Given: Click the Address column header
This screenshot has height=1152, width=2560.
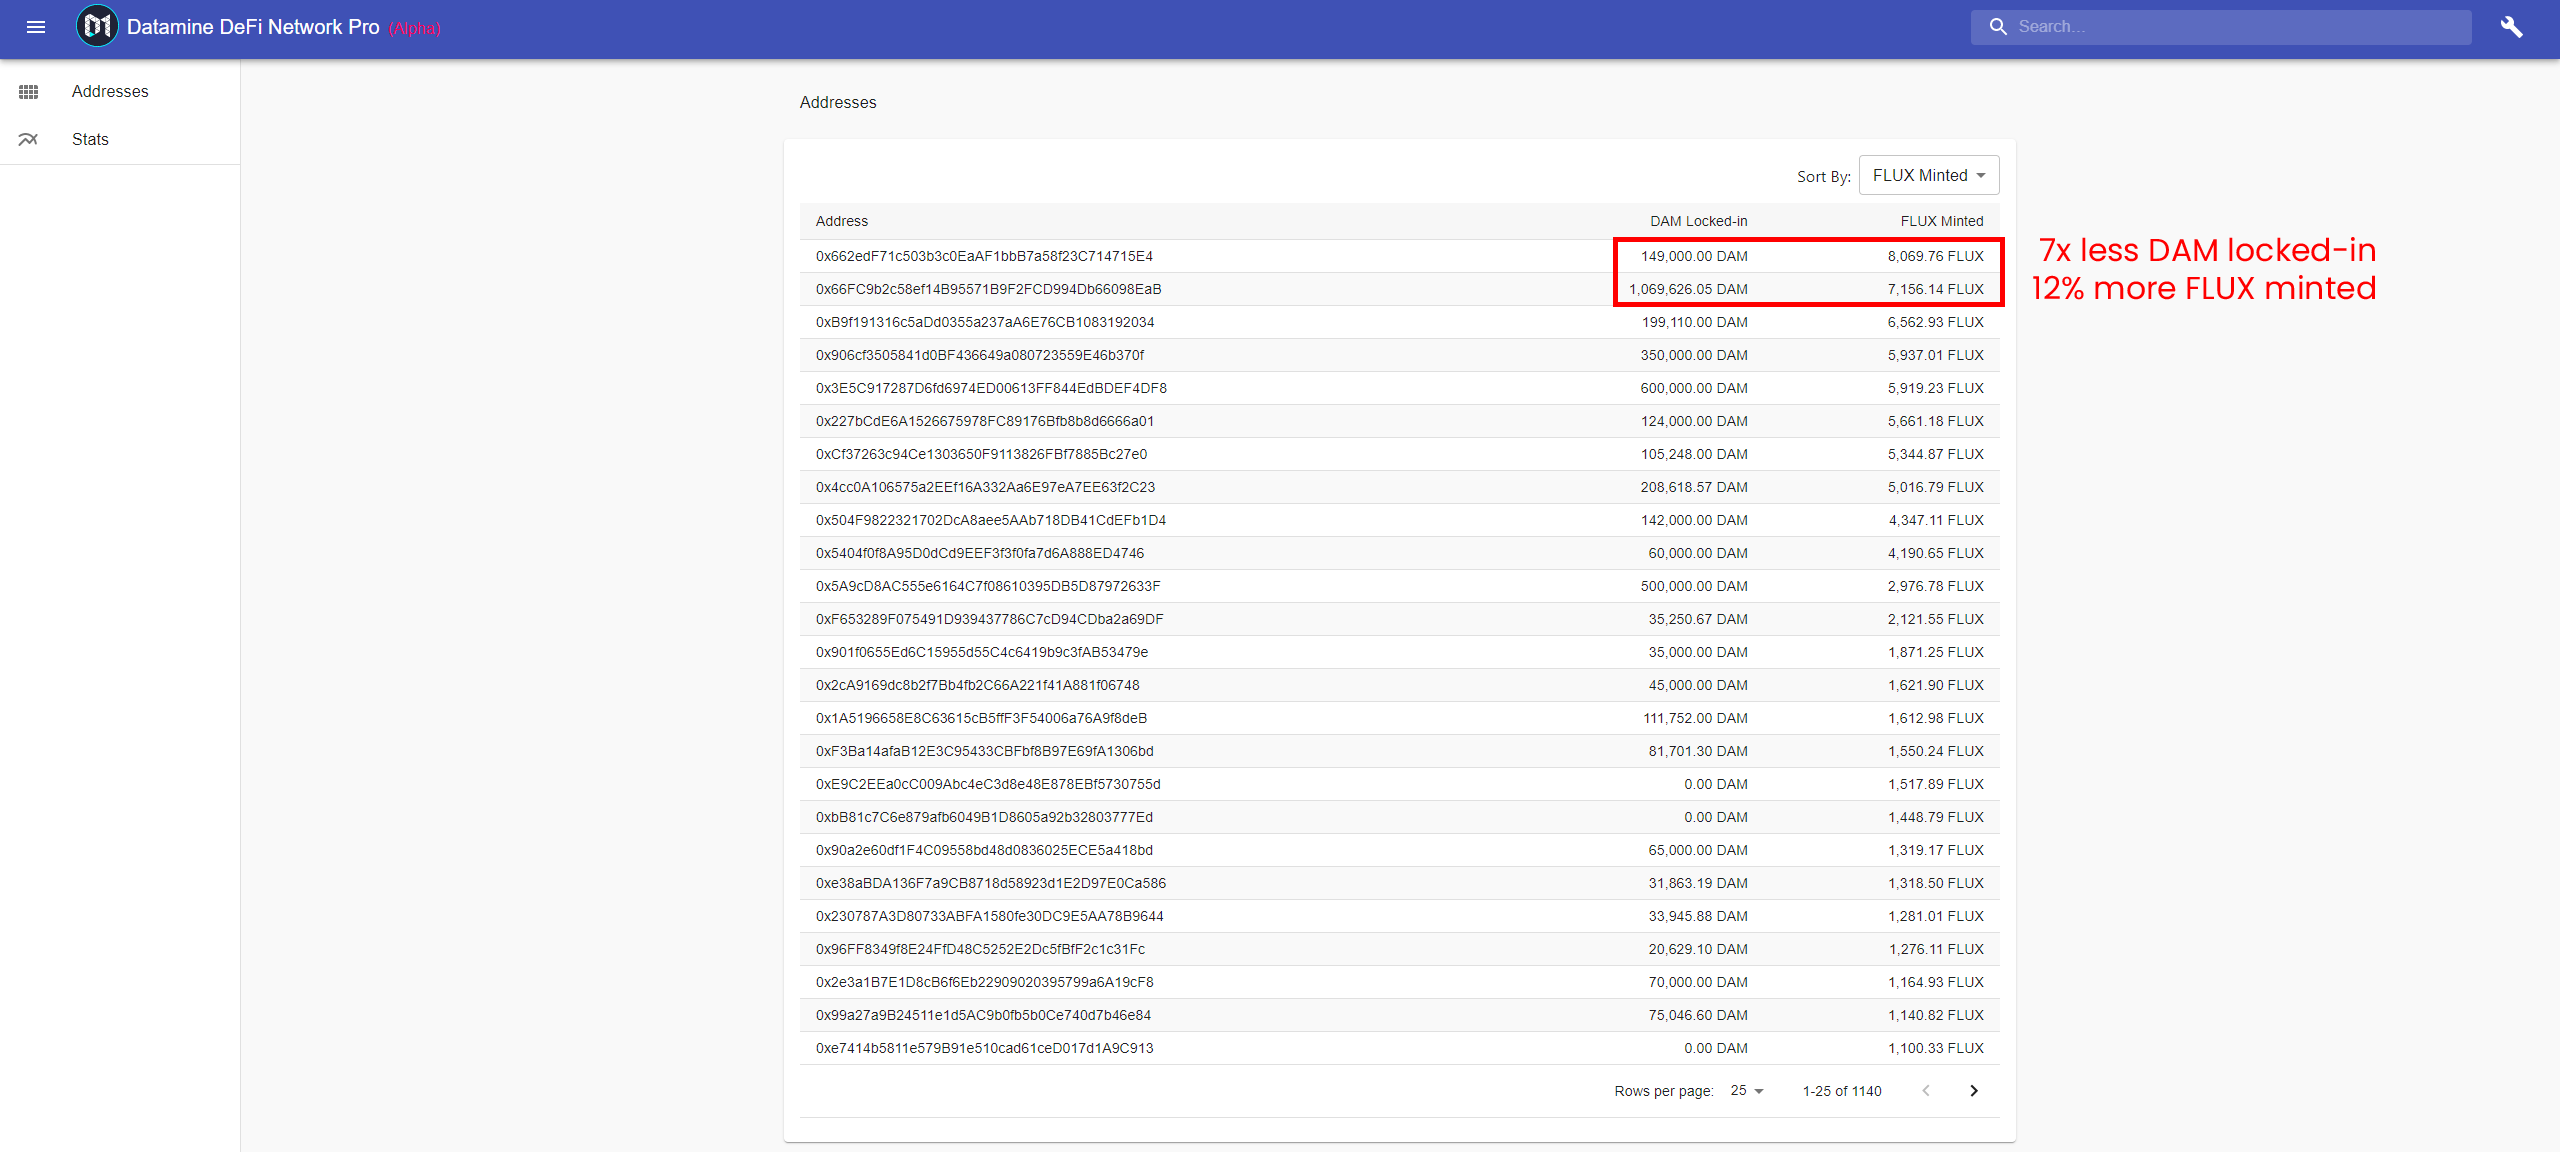Looking at the screenshot, I should coord(842,221).
